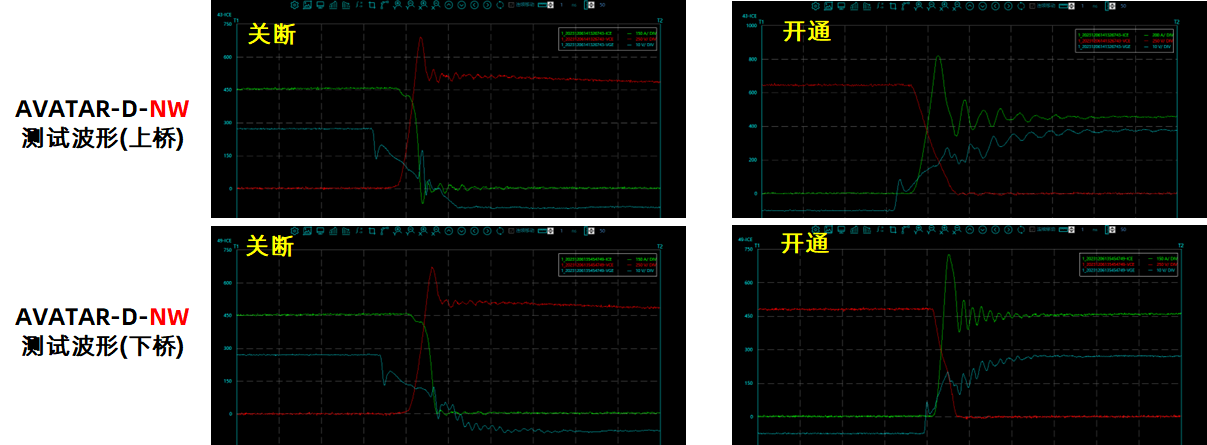The image size is (1207, 445).
Task: Click circled up arrow in lower-bridge turn-on toolbar
Action: pyautogui.click(x=970, y=229)
